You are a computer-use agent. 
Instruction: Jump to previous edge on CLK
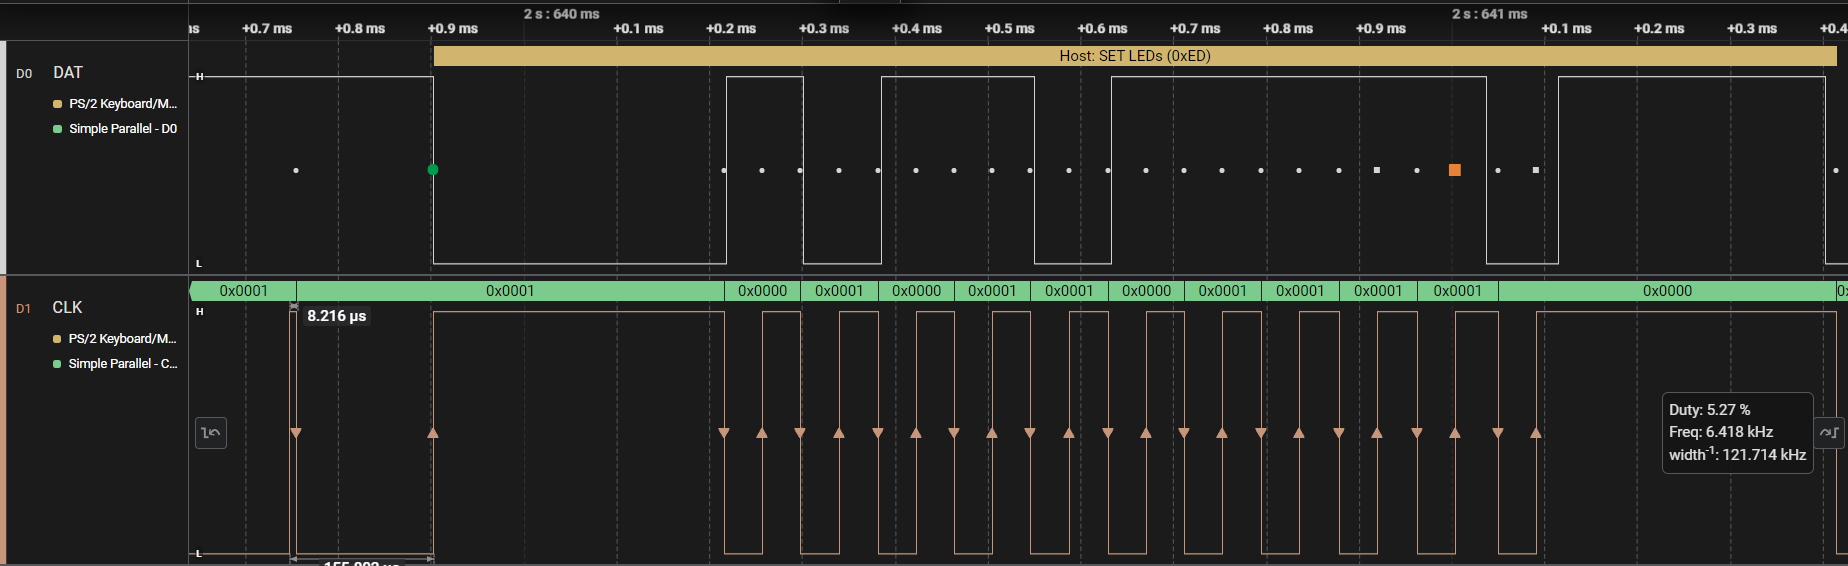(211, 433)
